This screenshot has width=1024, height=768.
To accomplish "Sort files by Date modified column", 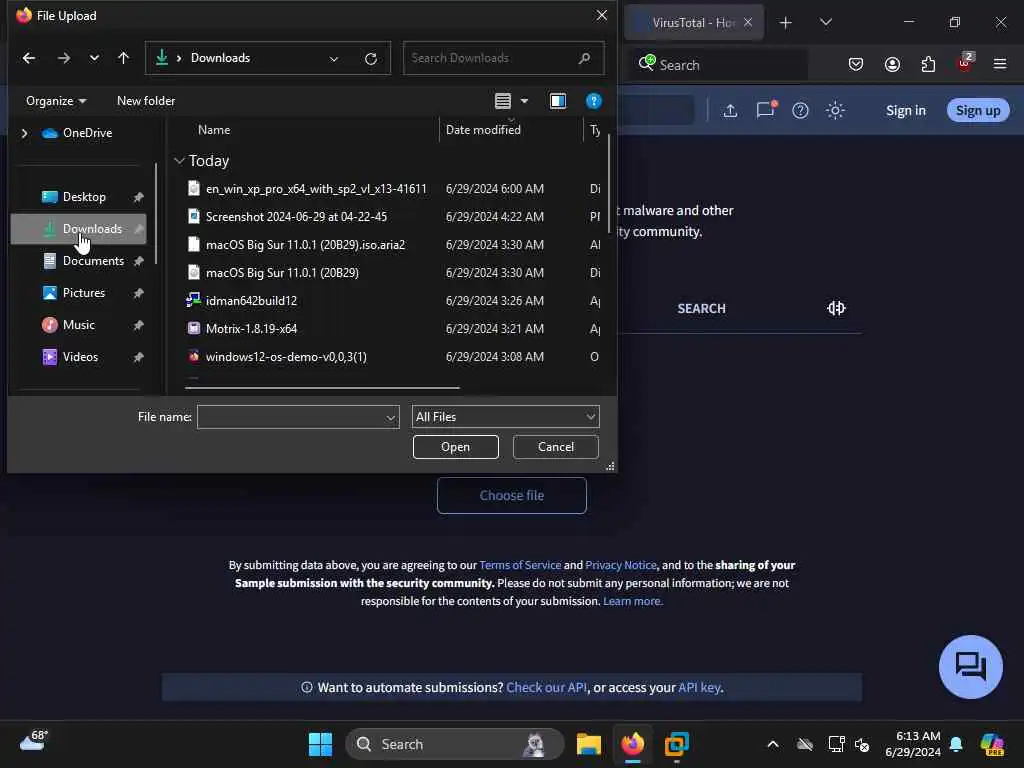I will pos(483,130).
